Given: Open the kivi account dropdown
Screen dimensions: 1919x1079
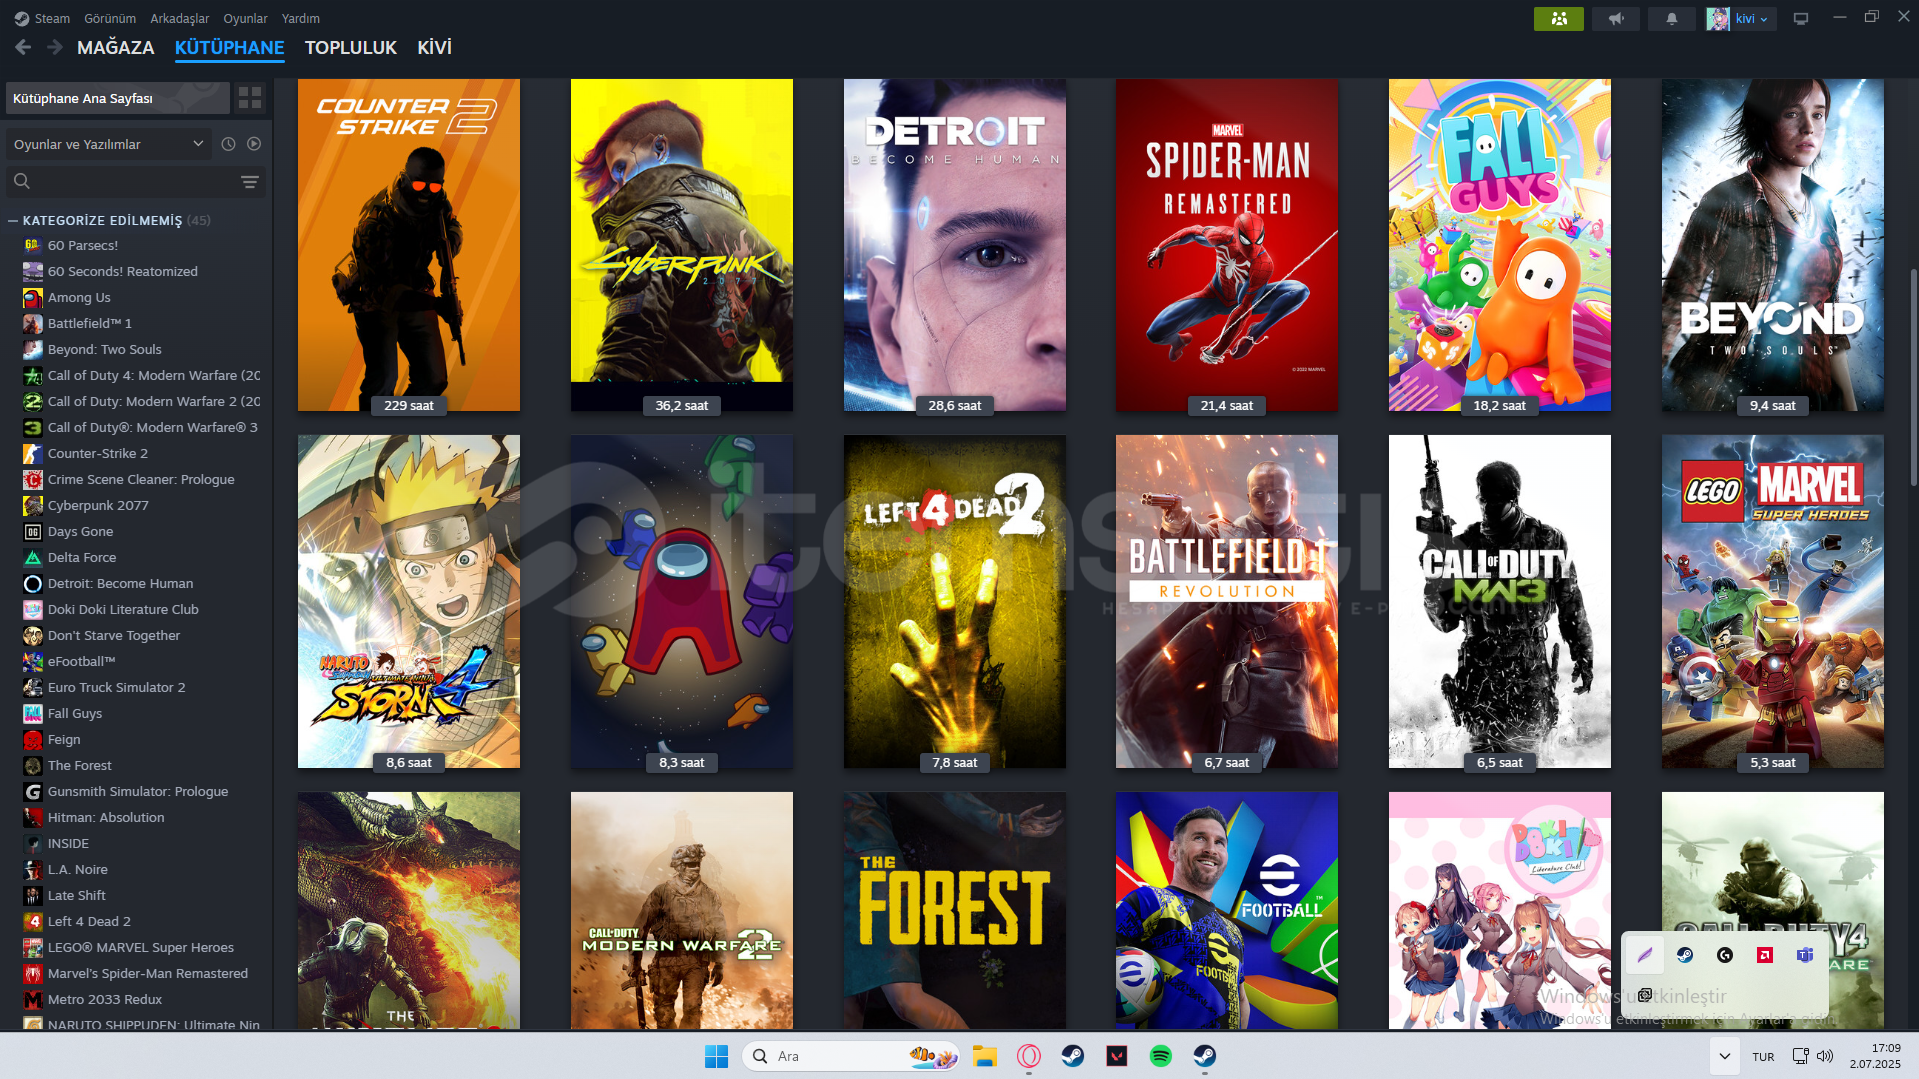Looking at the screenshot, I should pos(1741,18).
